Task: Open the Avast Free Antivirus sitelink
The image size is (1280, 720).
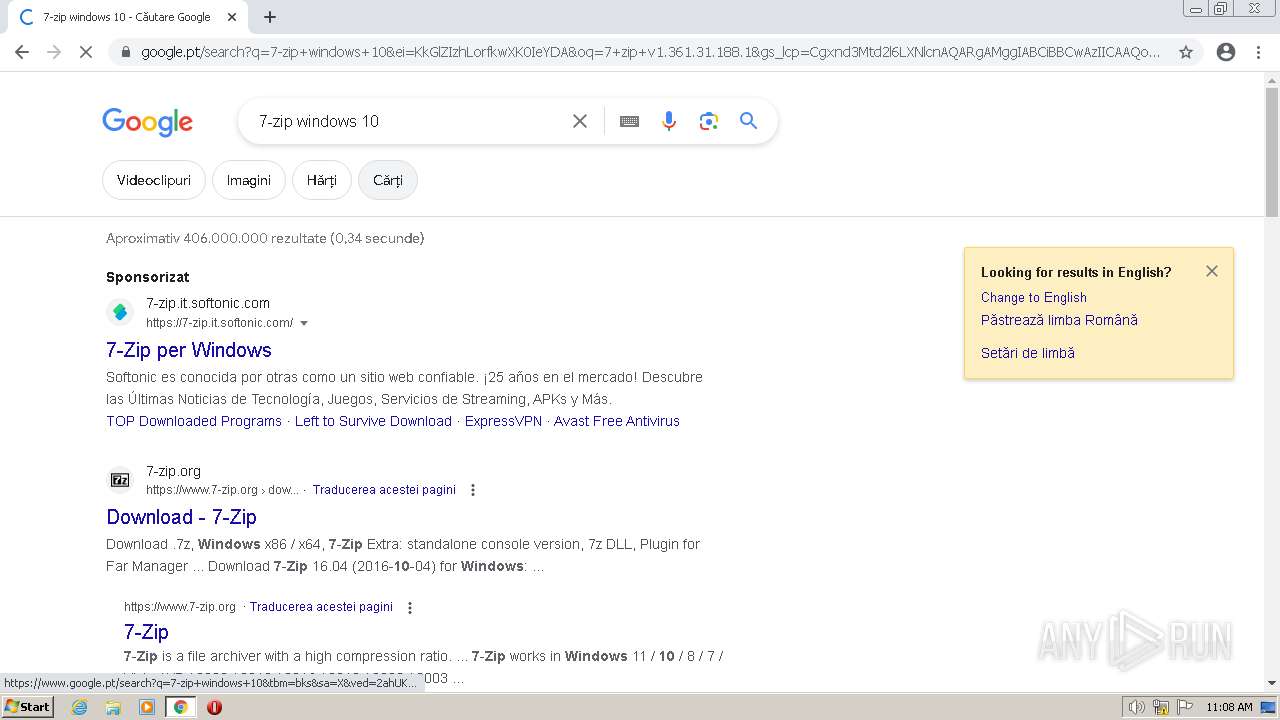Action: pos(617,421)
